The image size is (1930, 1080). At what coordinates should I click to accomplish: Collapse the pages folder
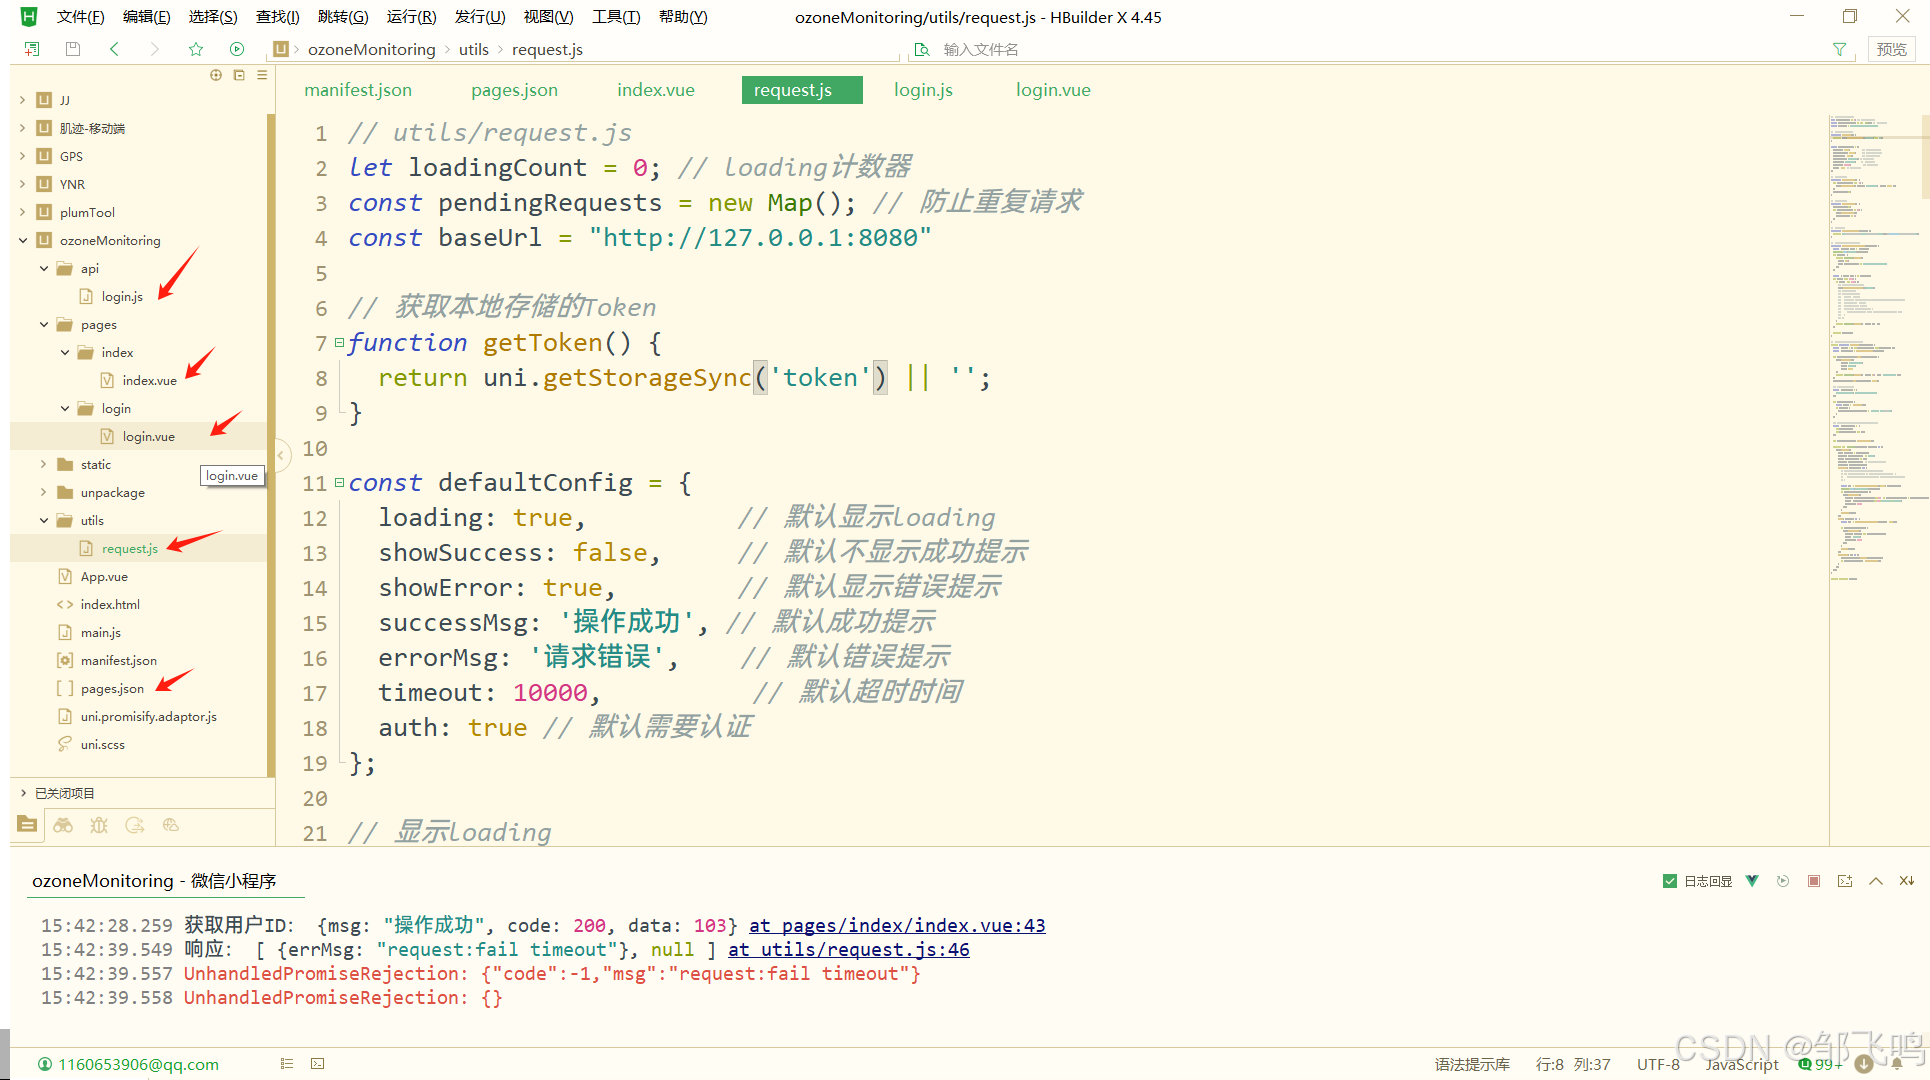click(44, 324)
